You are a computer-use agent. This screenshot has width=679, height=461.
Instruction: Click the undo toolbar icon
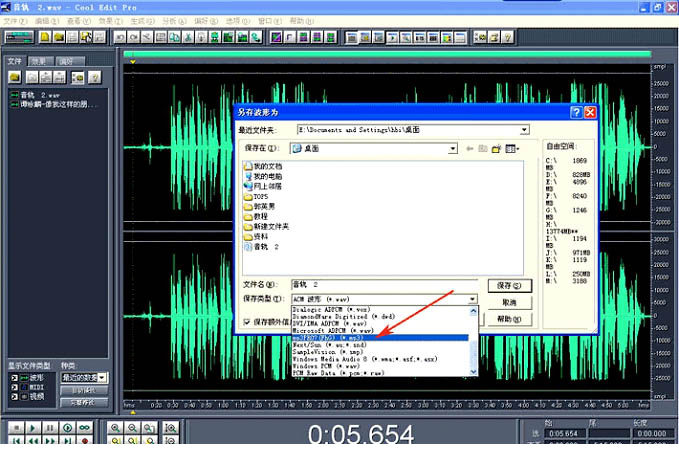pos(120,38)
